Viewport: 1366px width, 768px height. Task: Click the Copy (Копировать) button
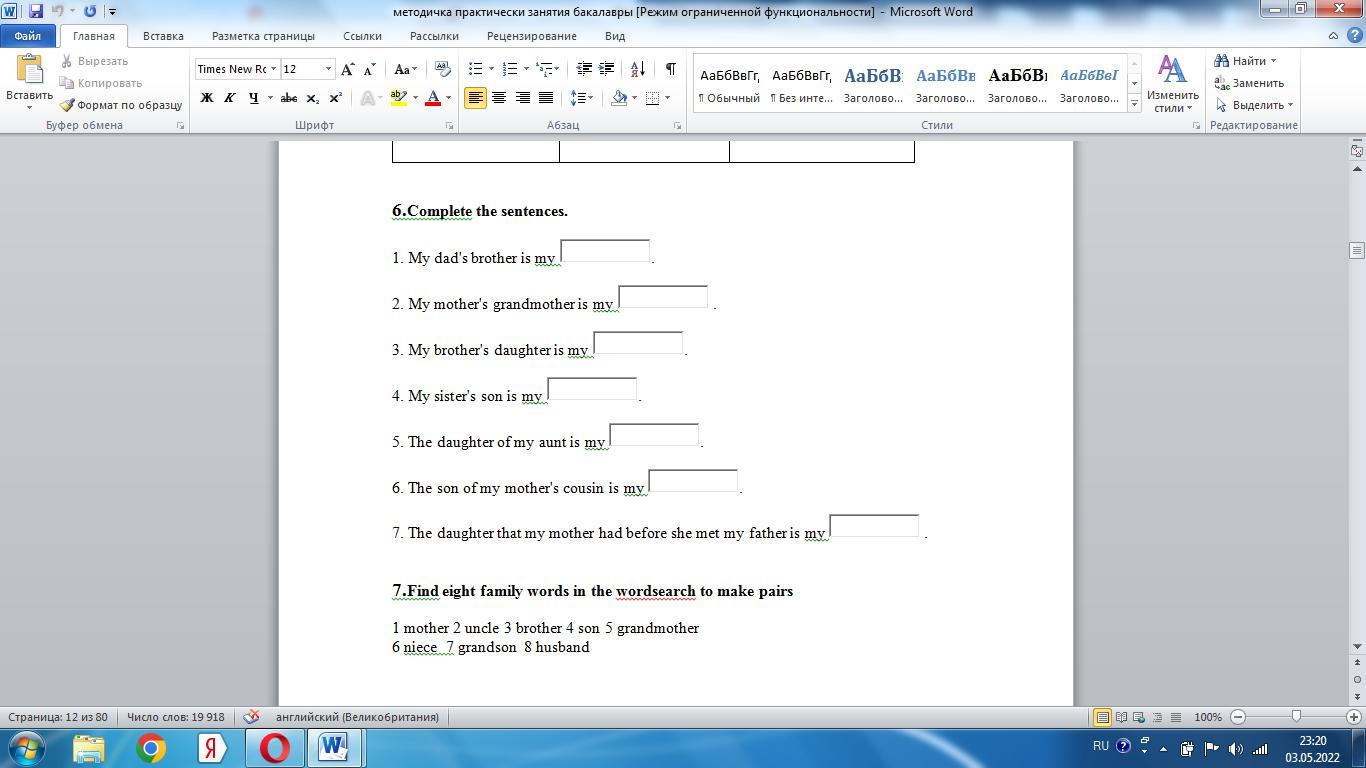[x=101, y=83]
